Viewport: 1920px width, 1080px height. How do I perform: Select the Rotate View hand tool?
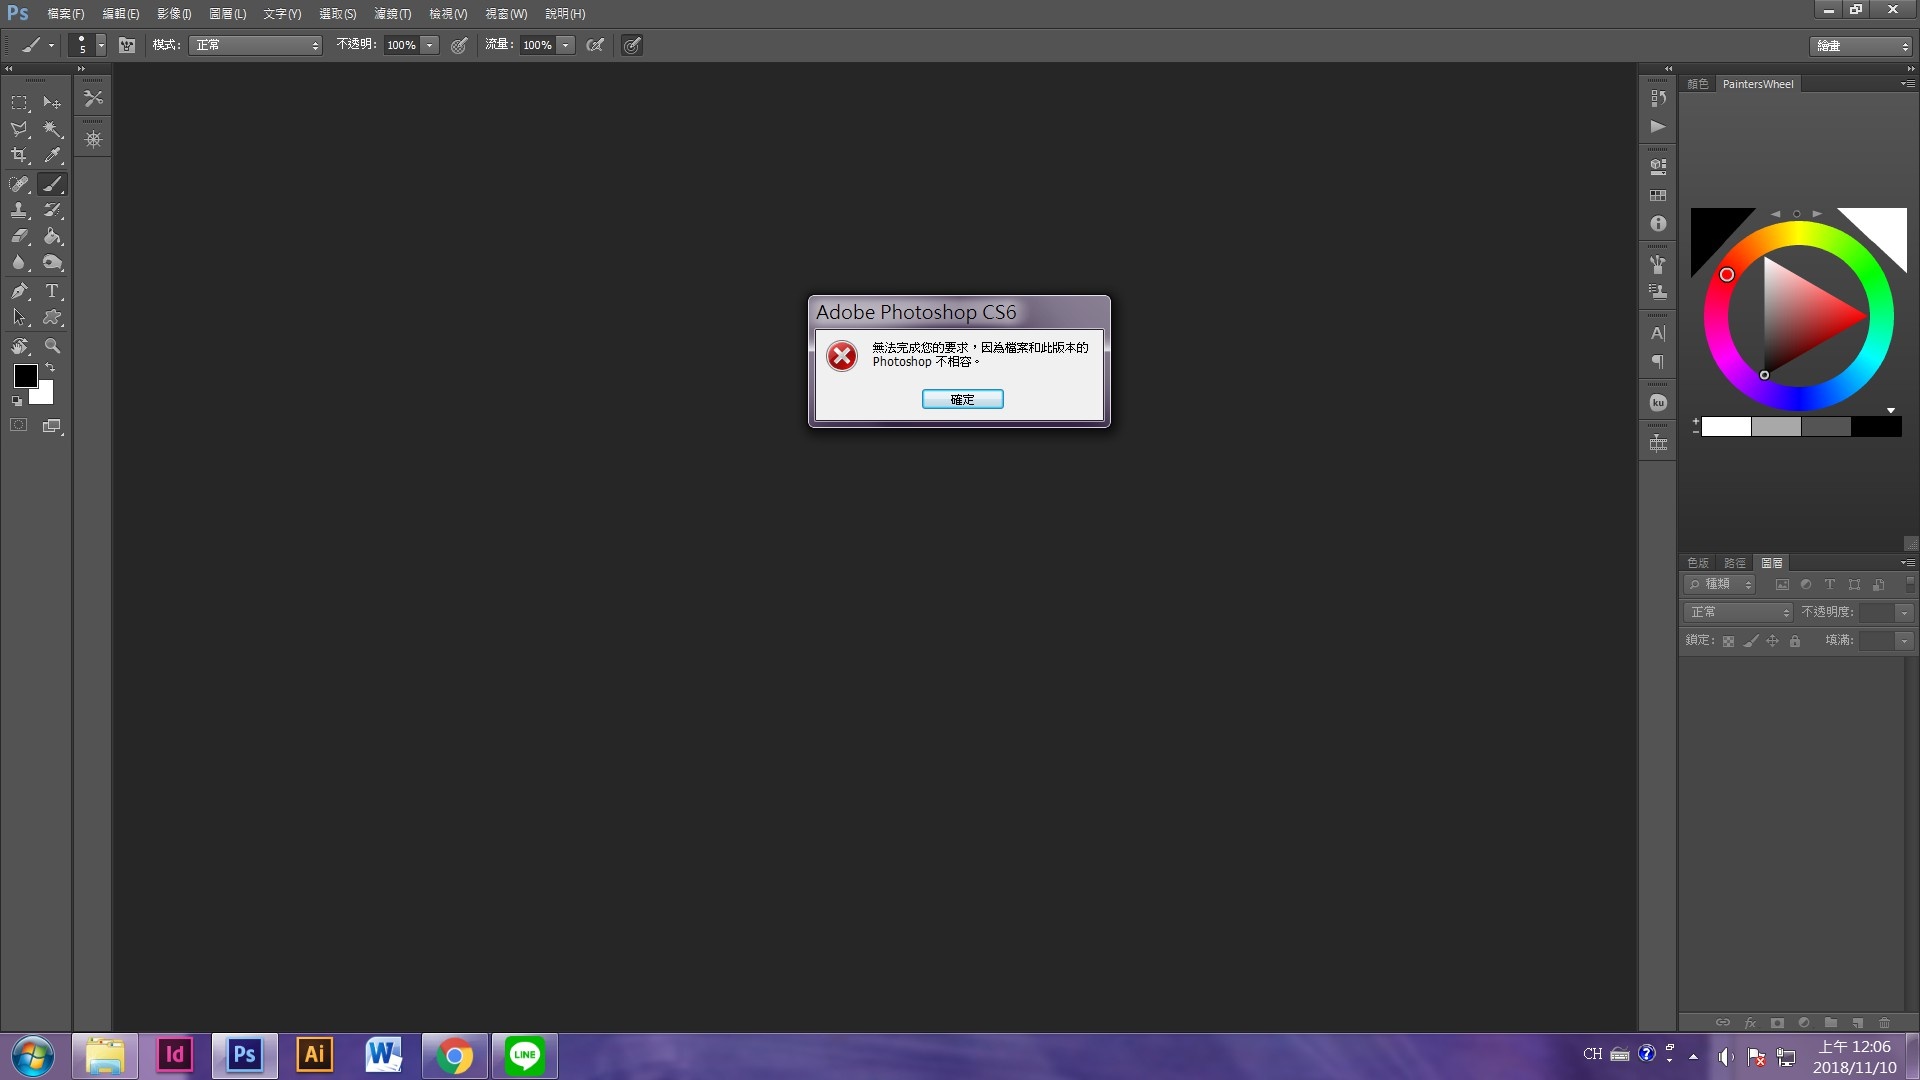click(x=19, y=346)
